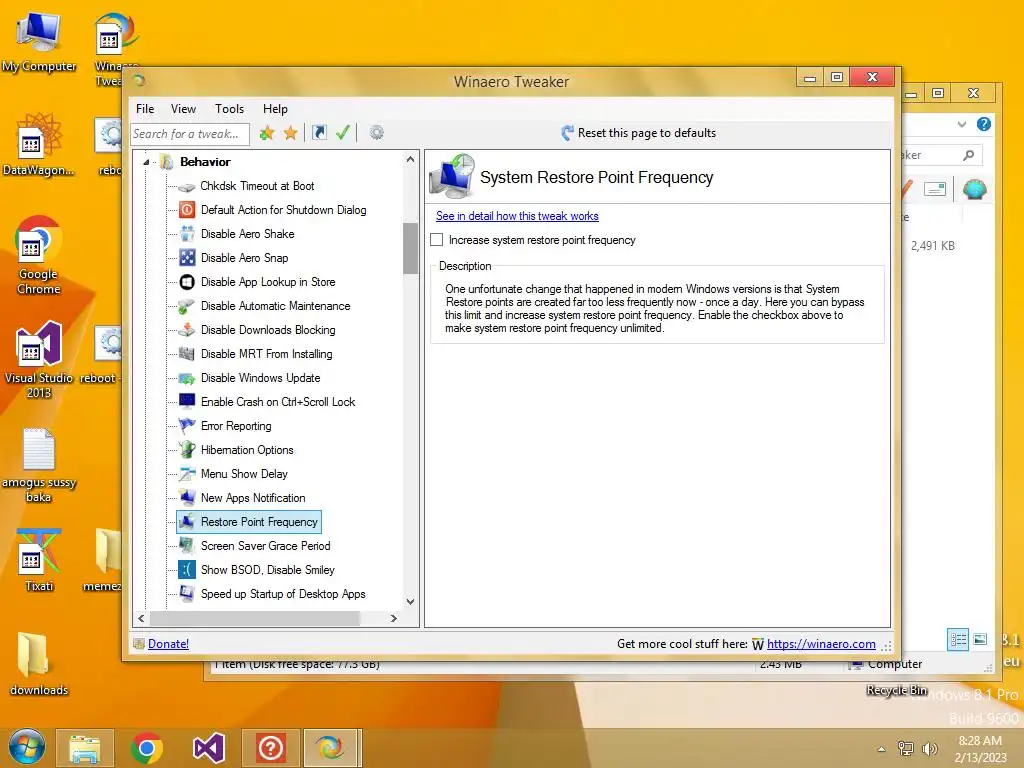Click the New Apps Notification icon
The image size is (1024, 768).
[187, 498]
